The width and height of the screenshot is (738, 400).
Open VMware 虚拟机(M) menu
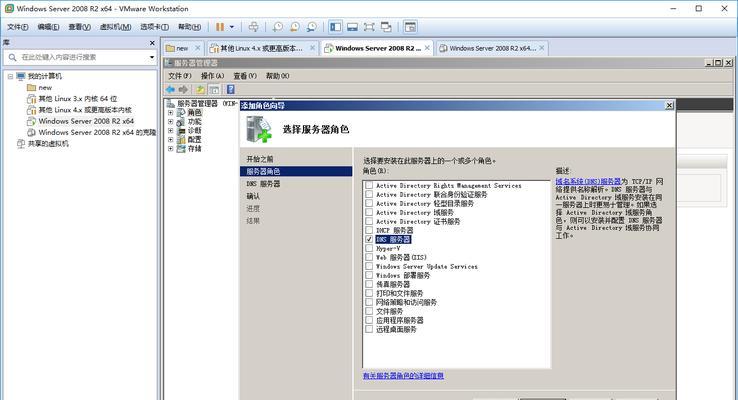point(115,27)
